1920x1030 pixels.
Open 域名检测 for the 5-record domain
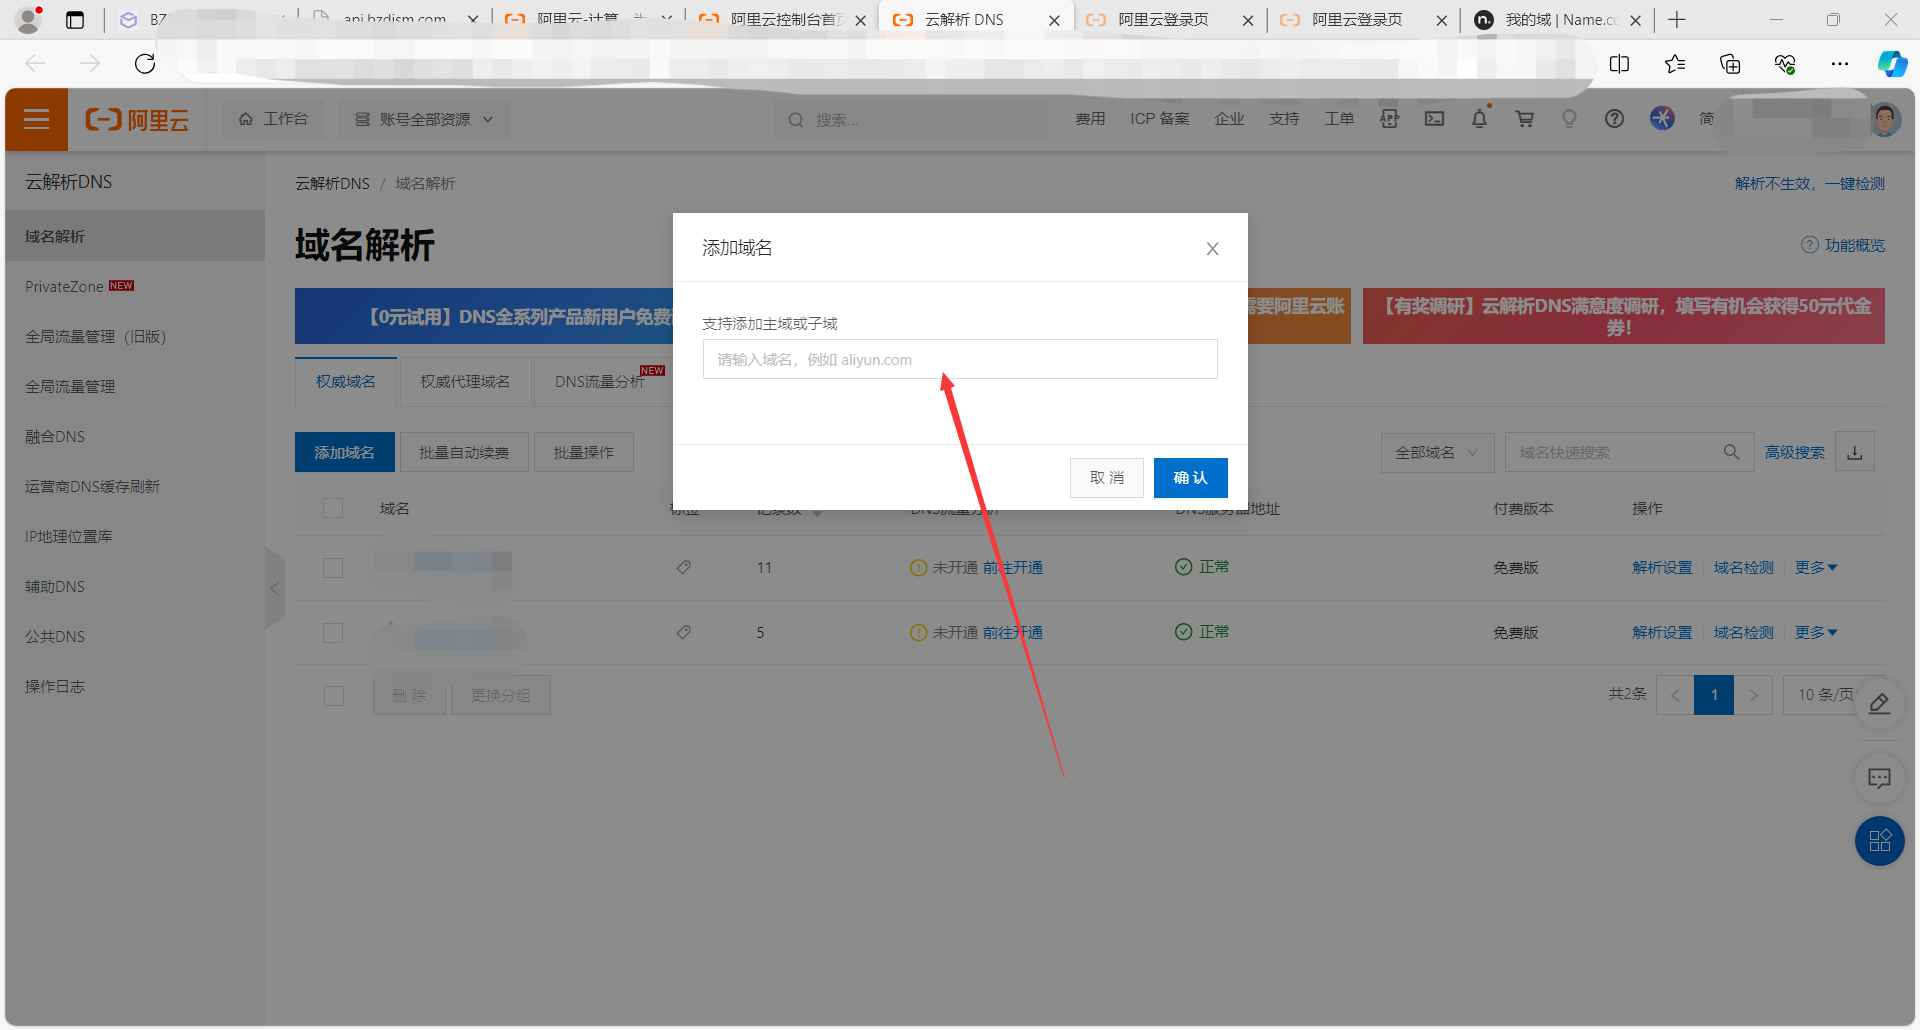tap(1743, 633)
